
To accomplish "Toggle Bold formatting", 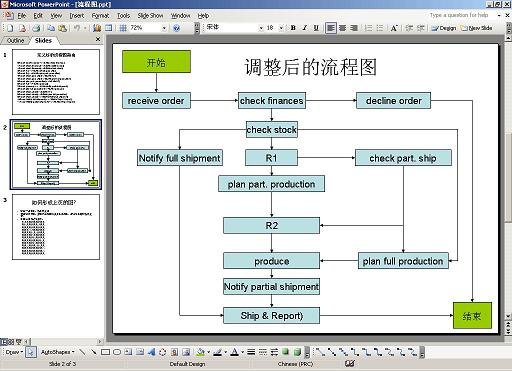I will (x=293, y=28).
